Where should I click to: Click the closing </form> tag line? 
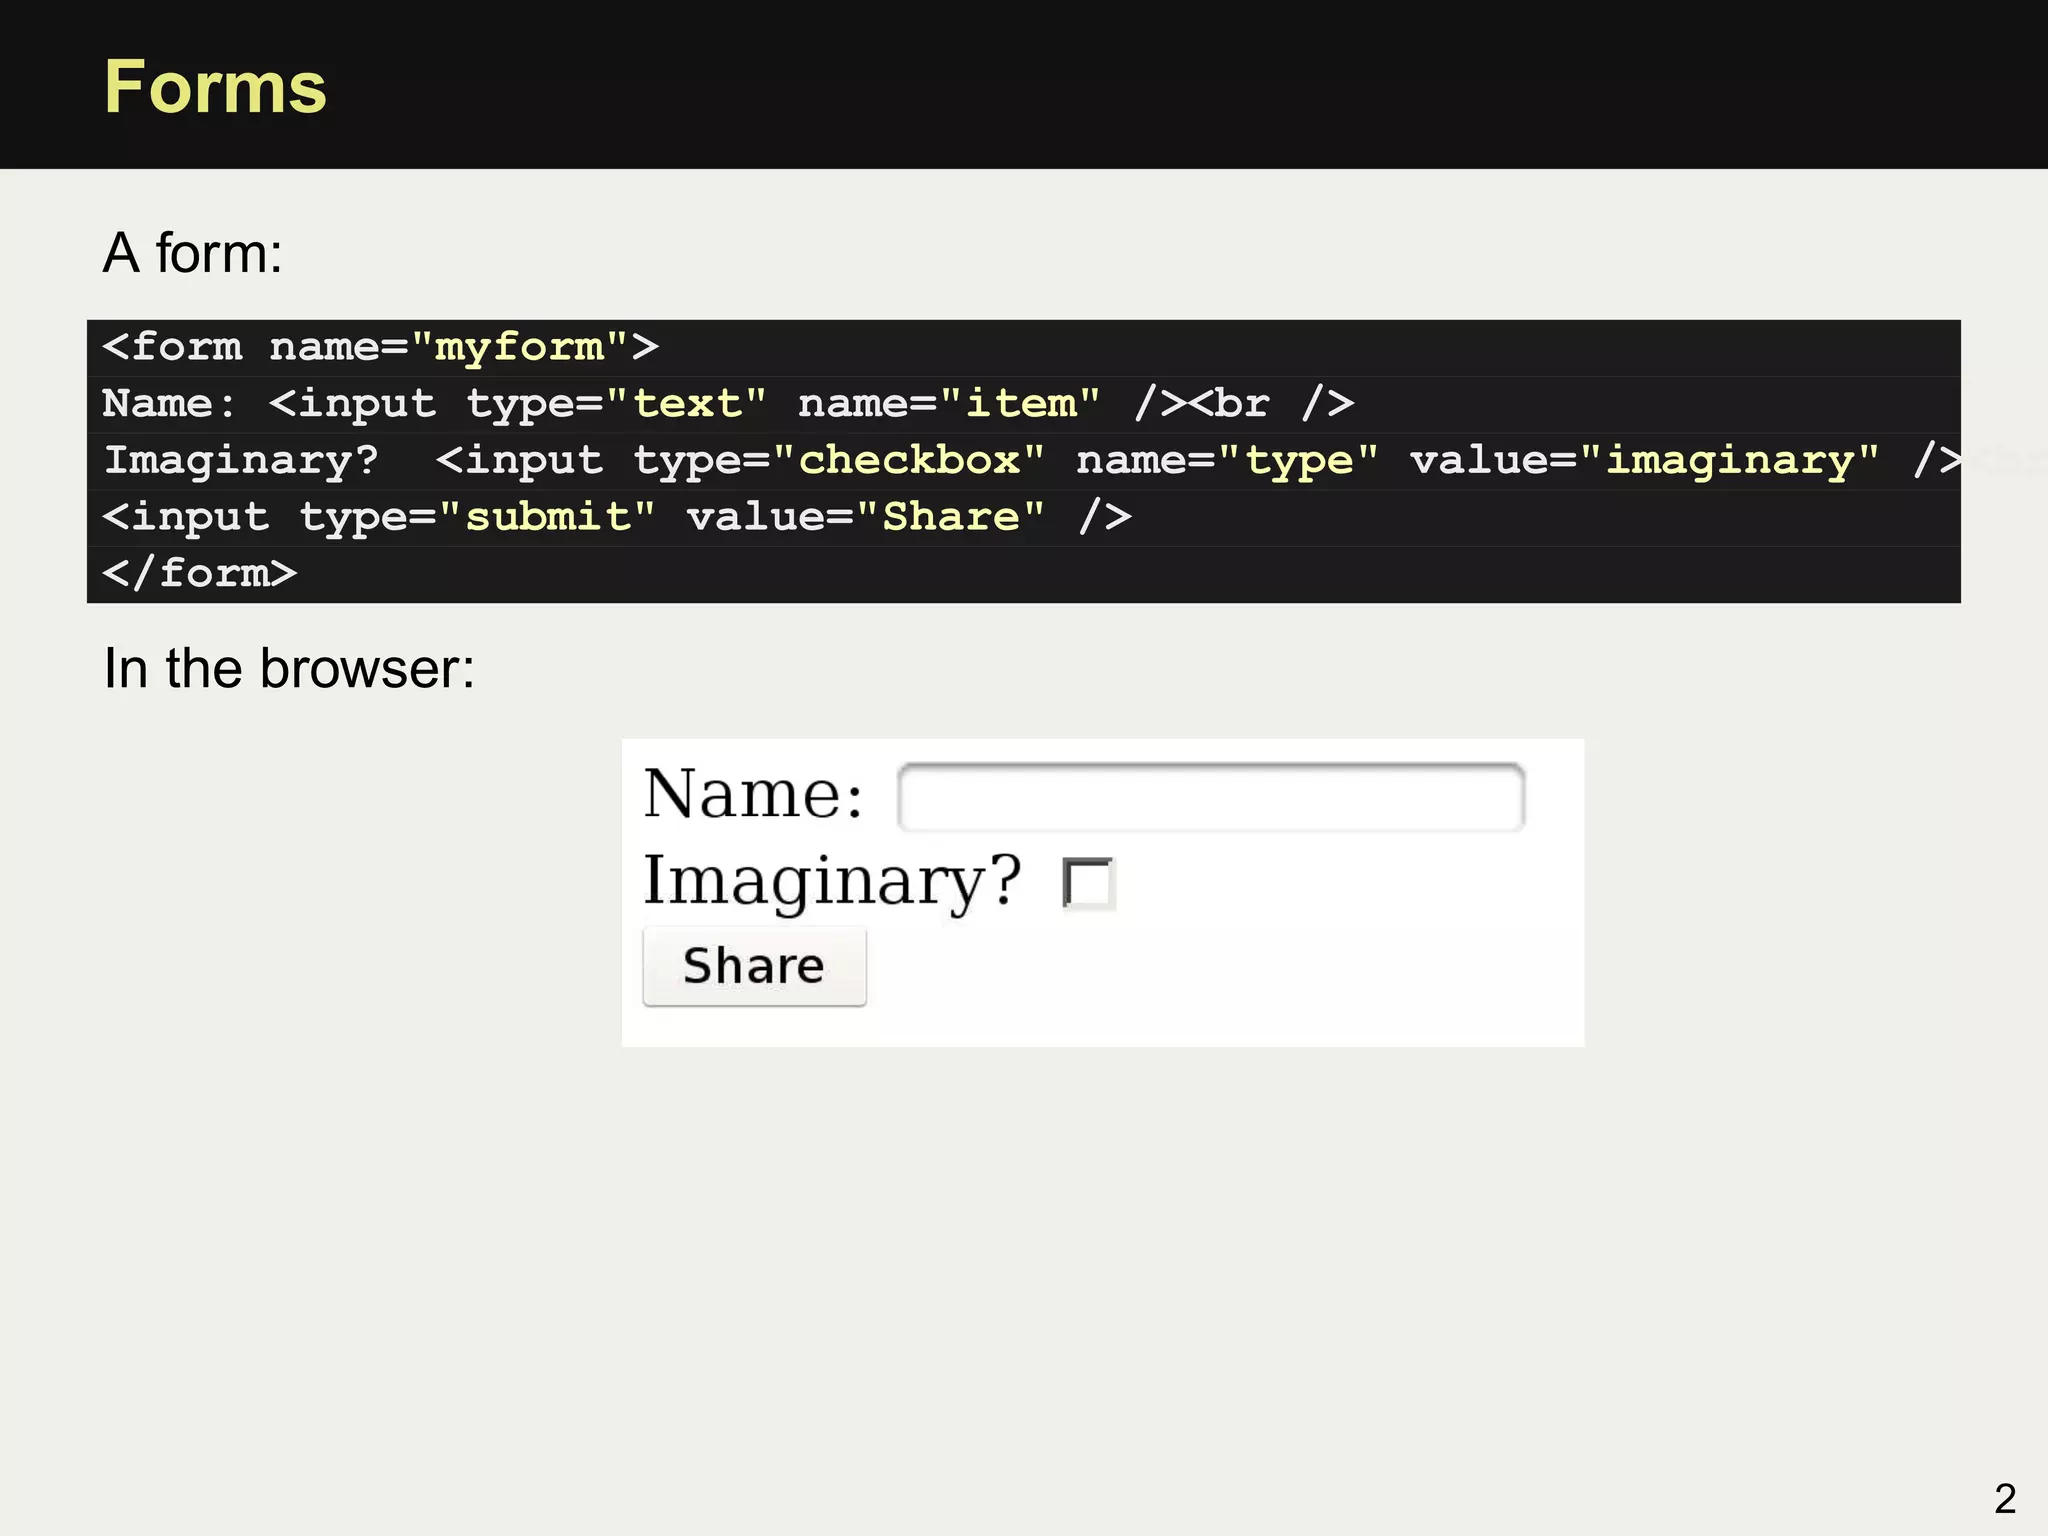point(200,574)
